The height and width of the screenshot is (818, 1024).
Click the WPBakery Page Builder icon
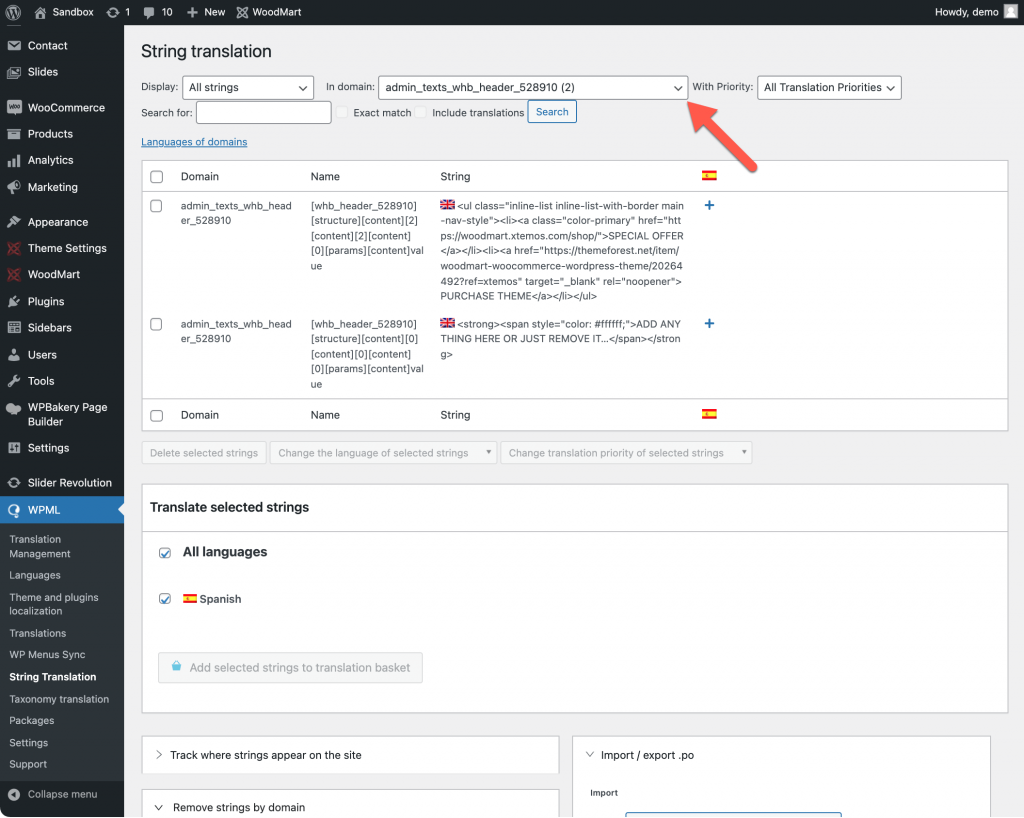click(x=14, y=408)
